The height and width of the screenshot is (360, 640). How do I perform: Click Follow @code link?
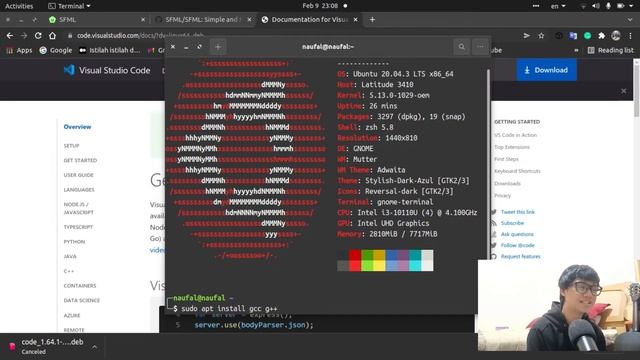pyautogui.click(x=518, y=245)
